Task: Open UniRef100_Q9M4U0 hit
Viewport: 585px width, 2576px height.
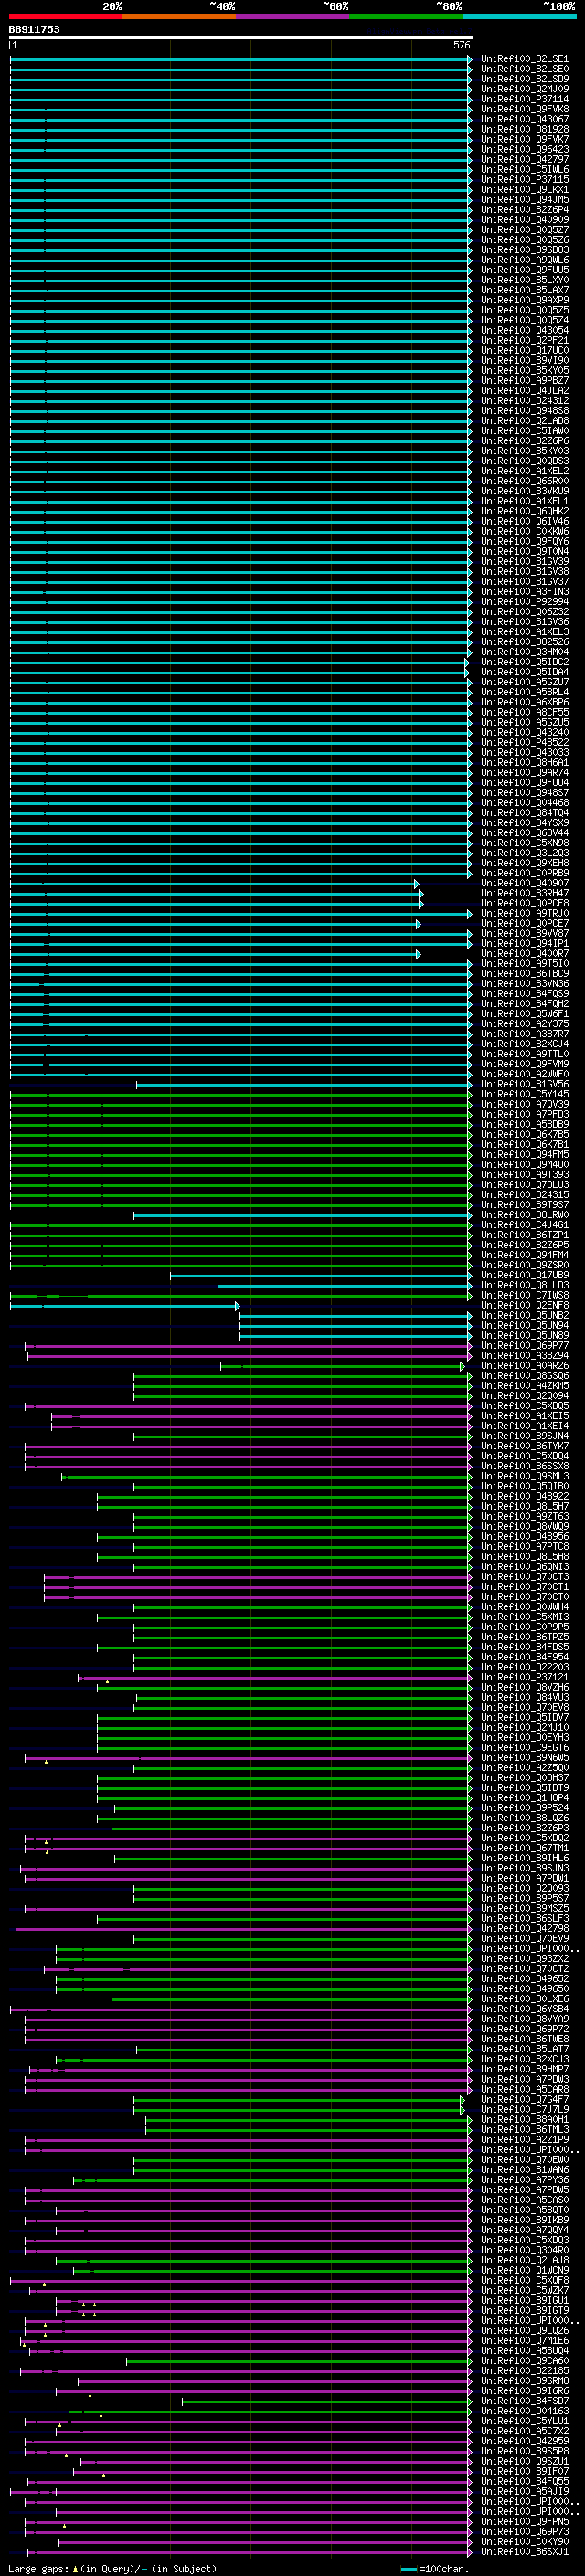Action: (524, 1164)
